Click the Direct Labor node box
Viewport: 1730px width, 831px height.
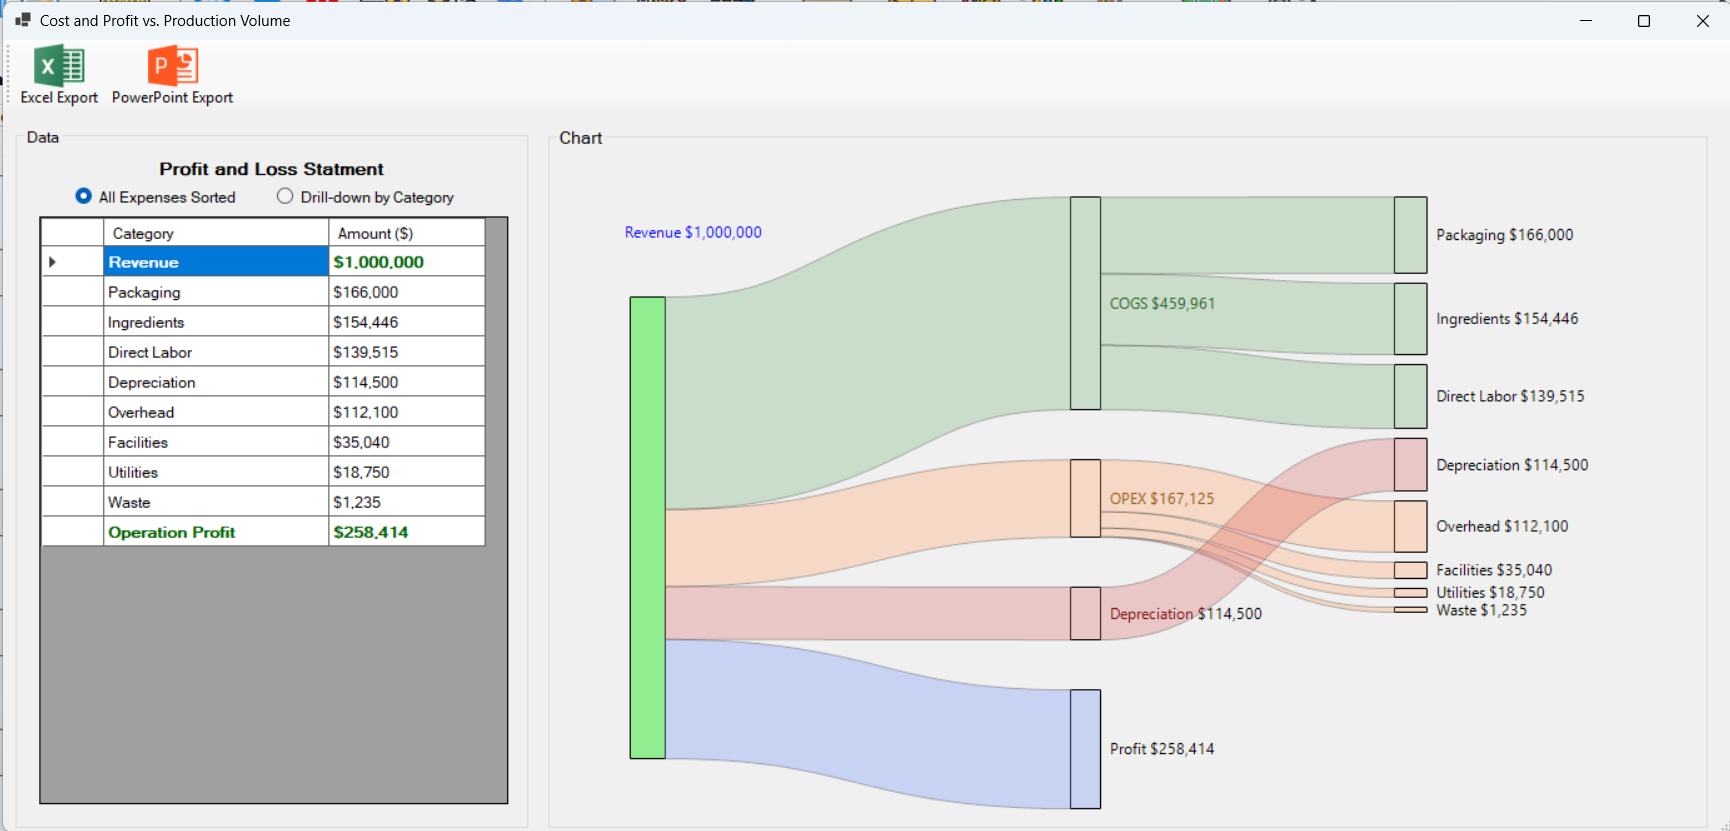1410,396
